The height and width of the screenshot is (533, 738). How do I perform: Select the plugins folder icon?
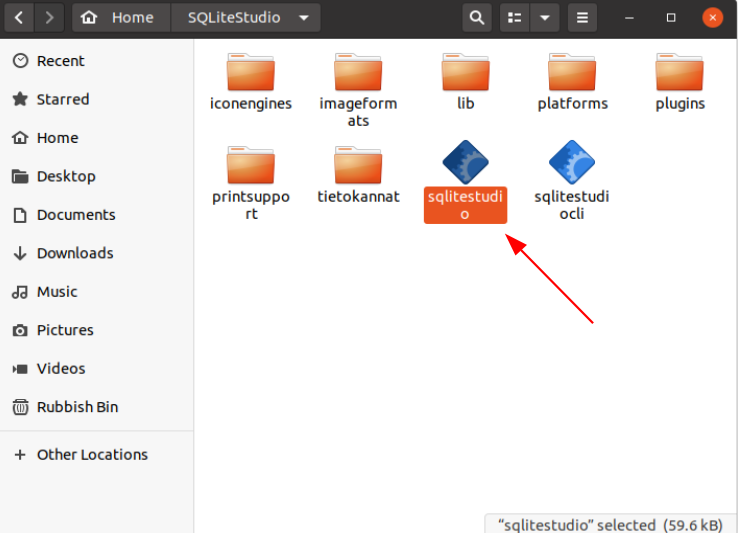[x=680, y=72]
